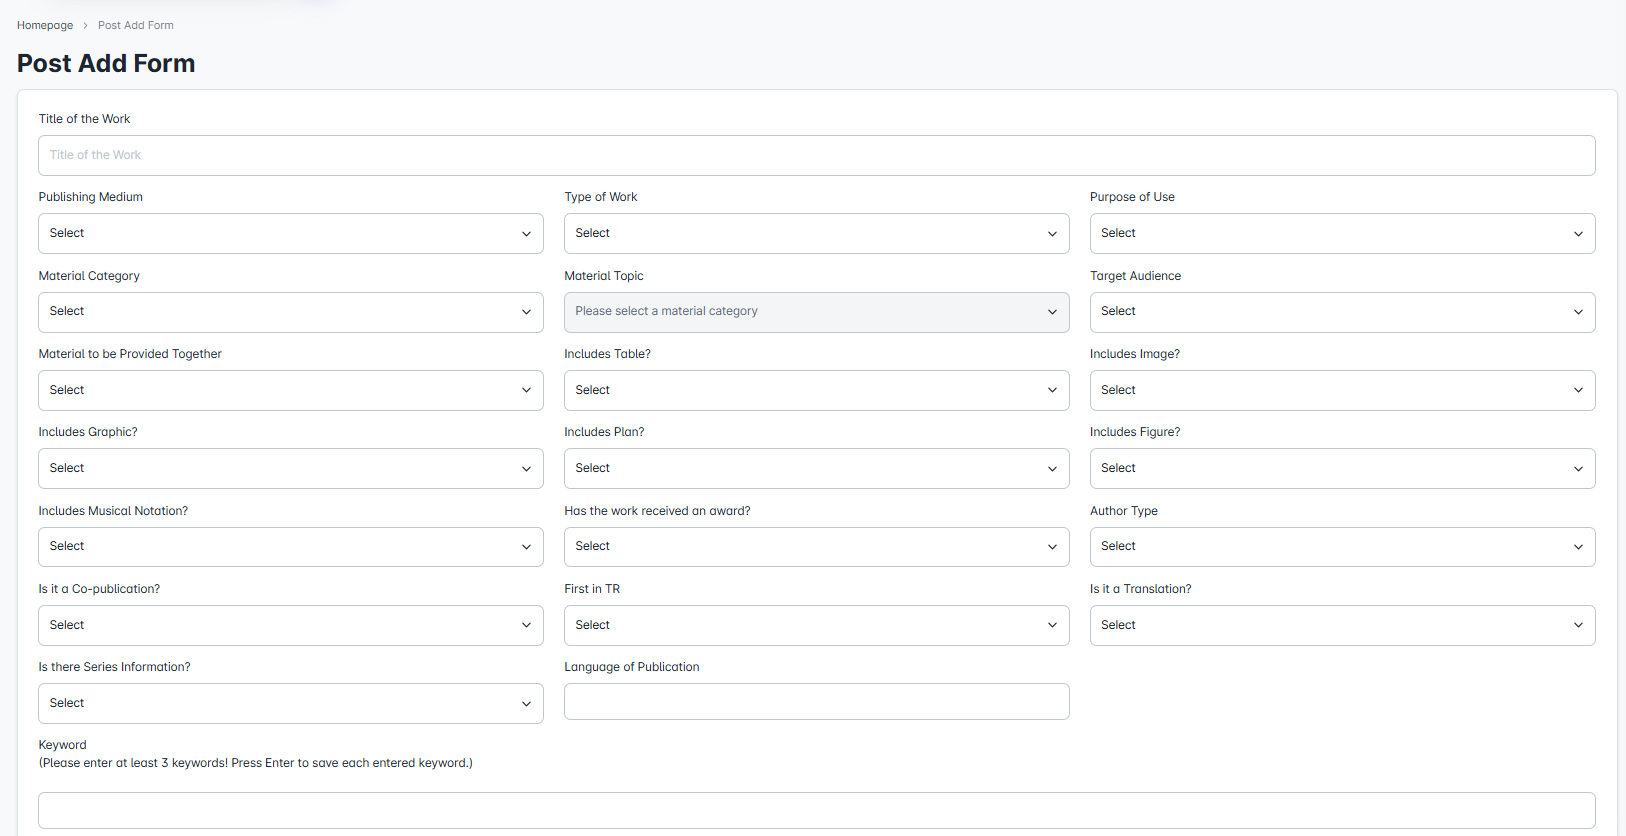Click the Includes Image? chevron arrow

1578,390
